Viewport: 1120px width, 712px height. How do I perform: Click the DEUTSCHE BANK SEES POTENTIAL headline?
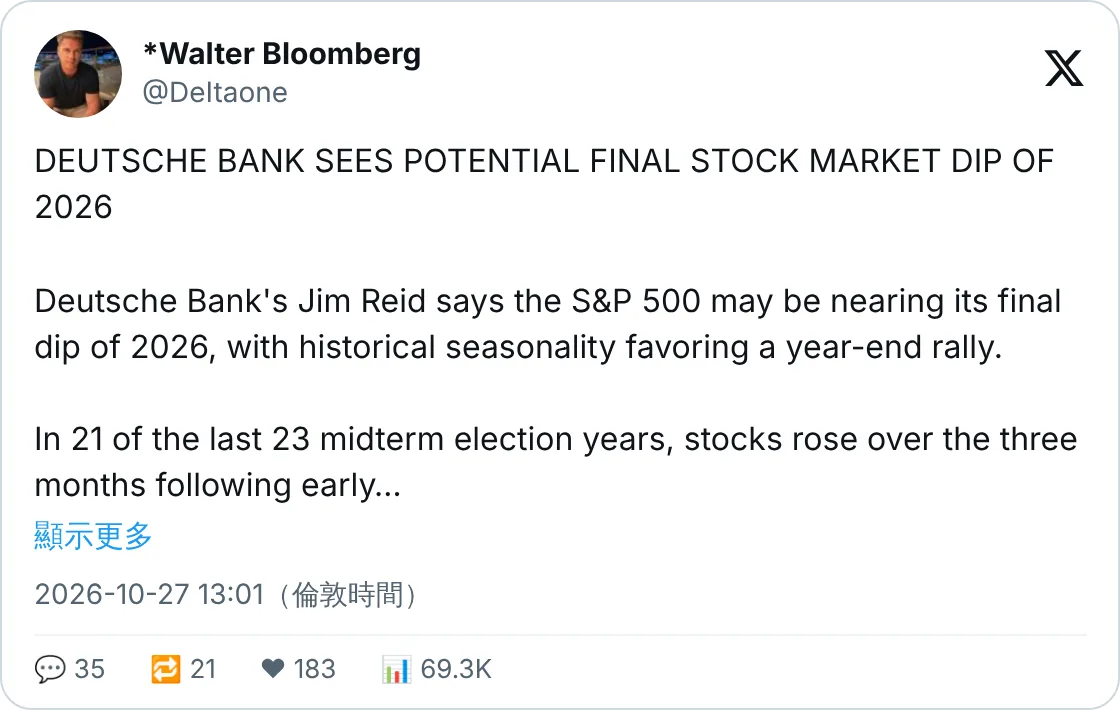(x=544, y=184)
